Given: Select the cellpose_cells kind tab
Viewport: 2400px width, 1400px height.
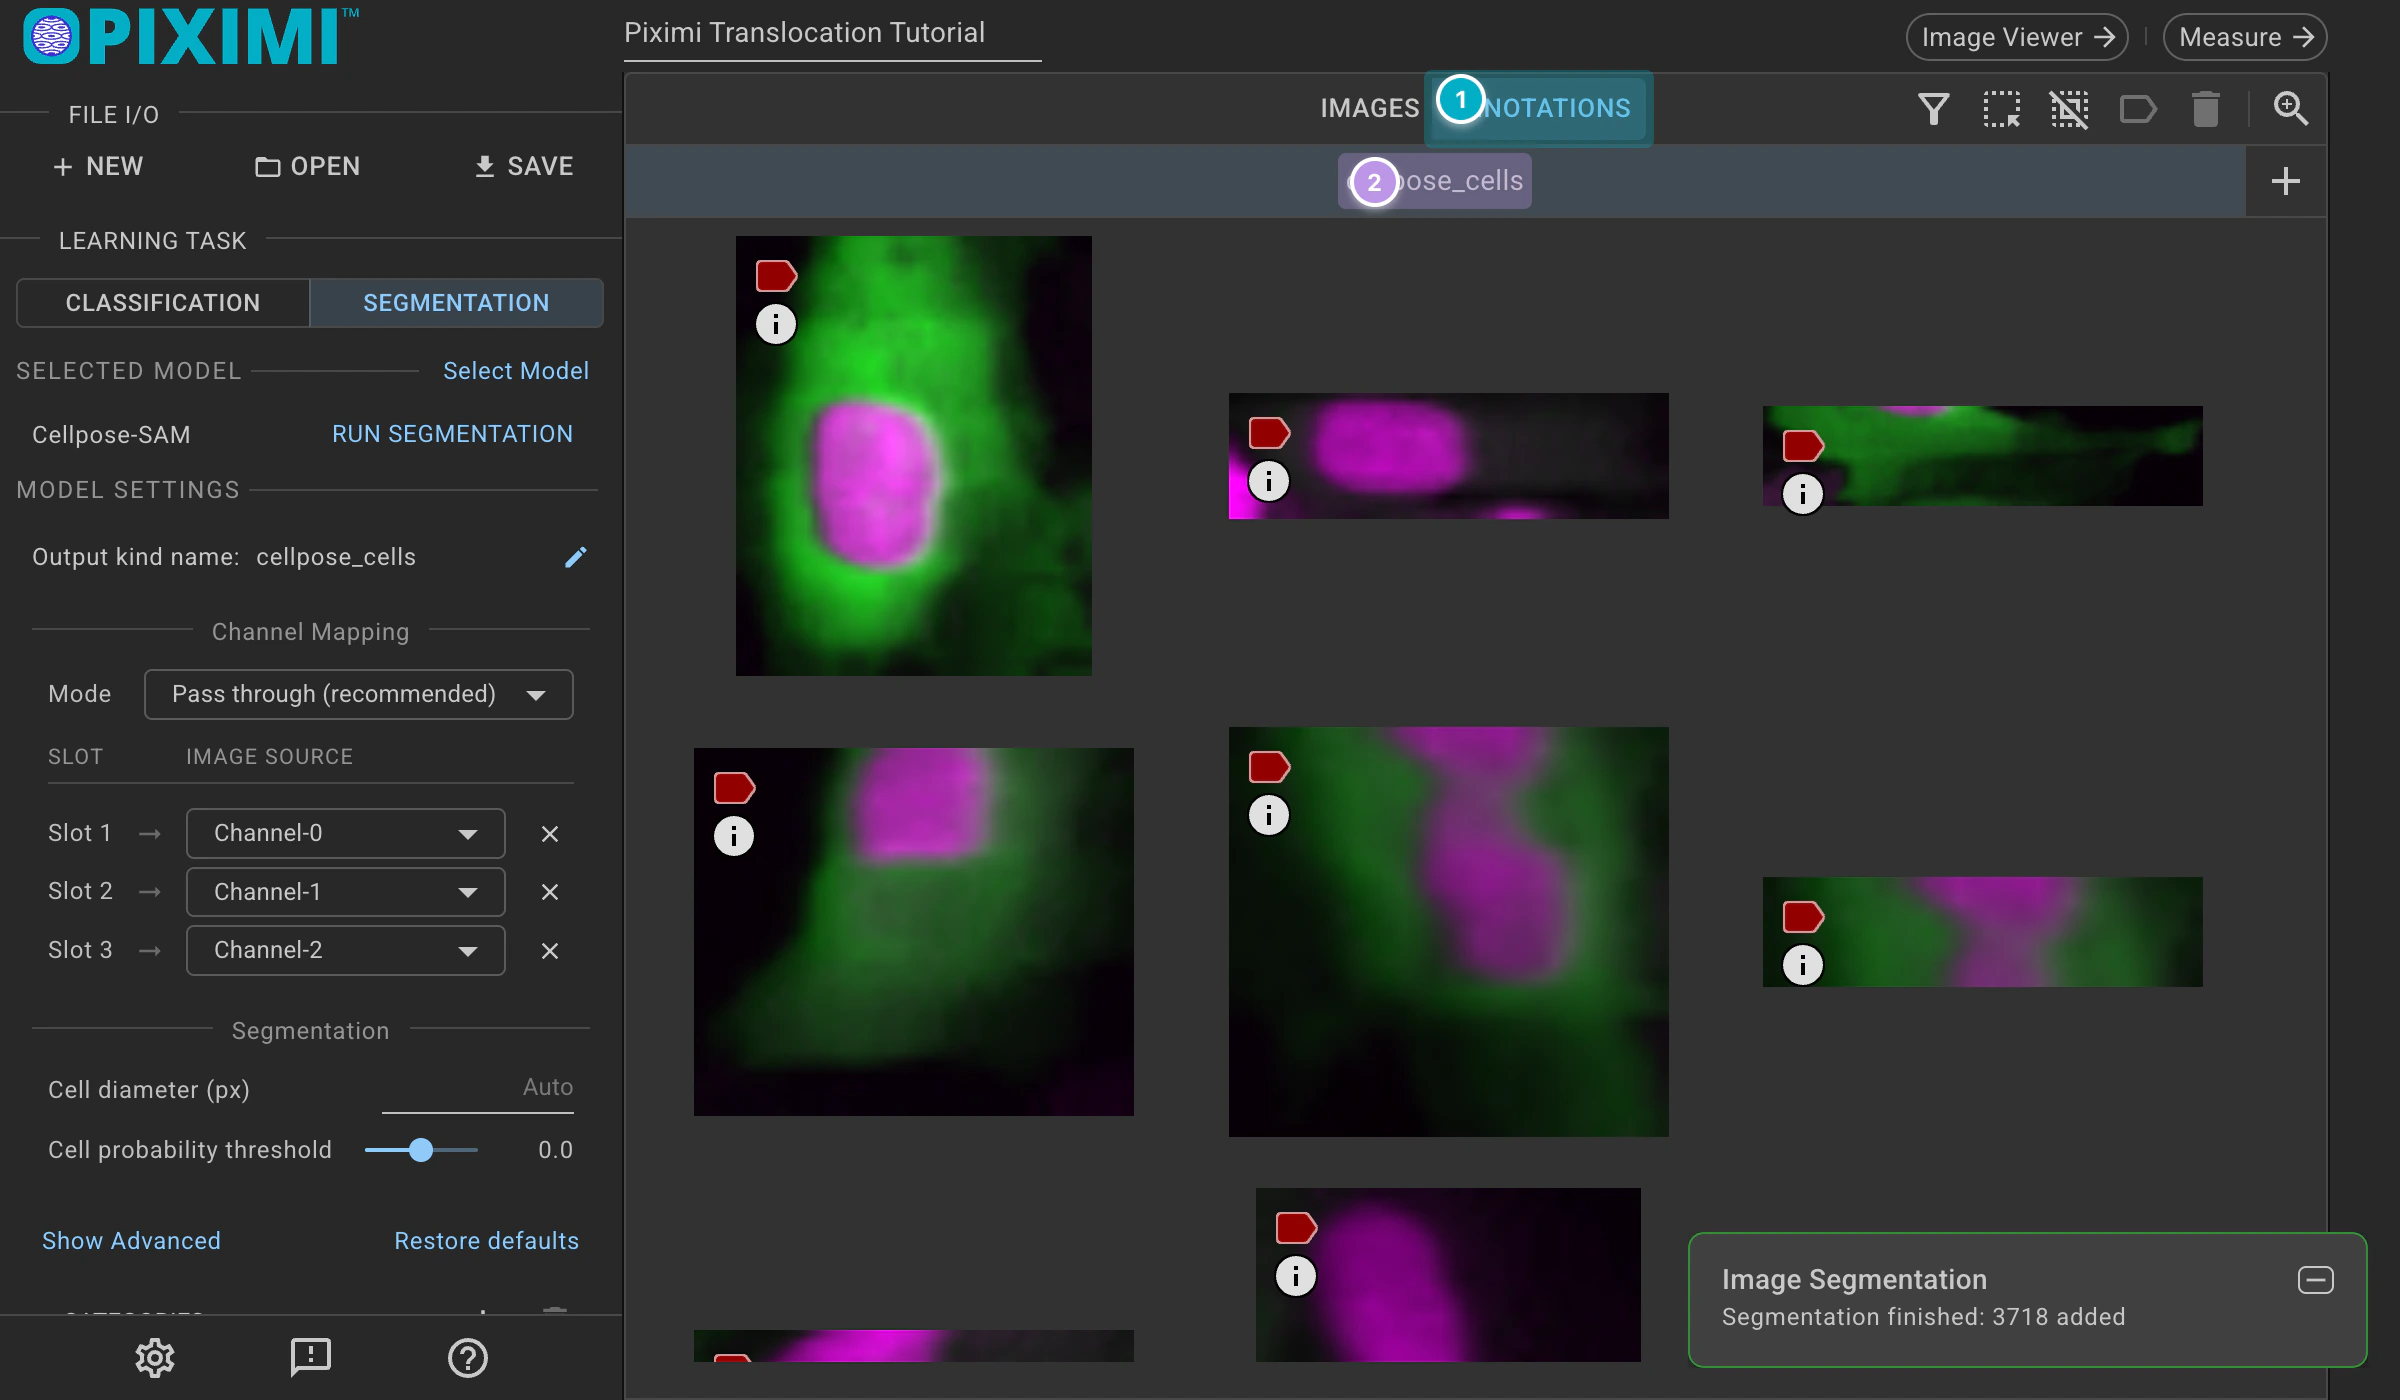Looking at the screenshot, I should pyautogui.click(x=1435, y=181).
